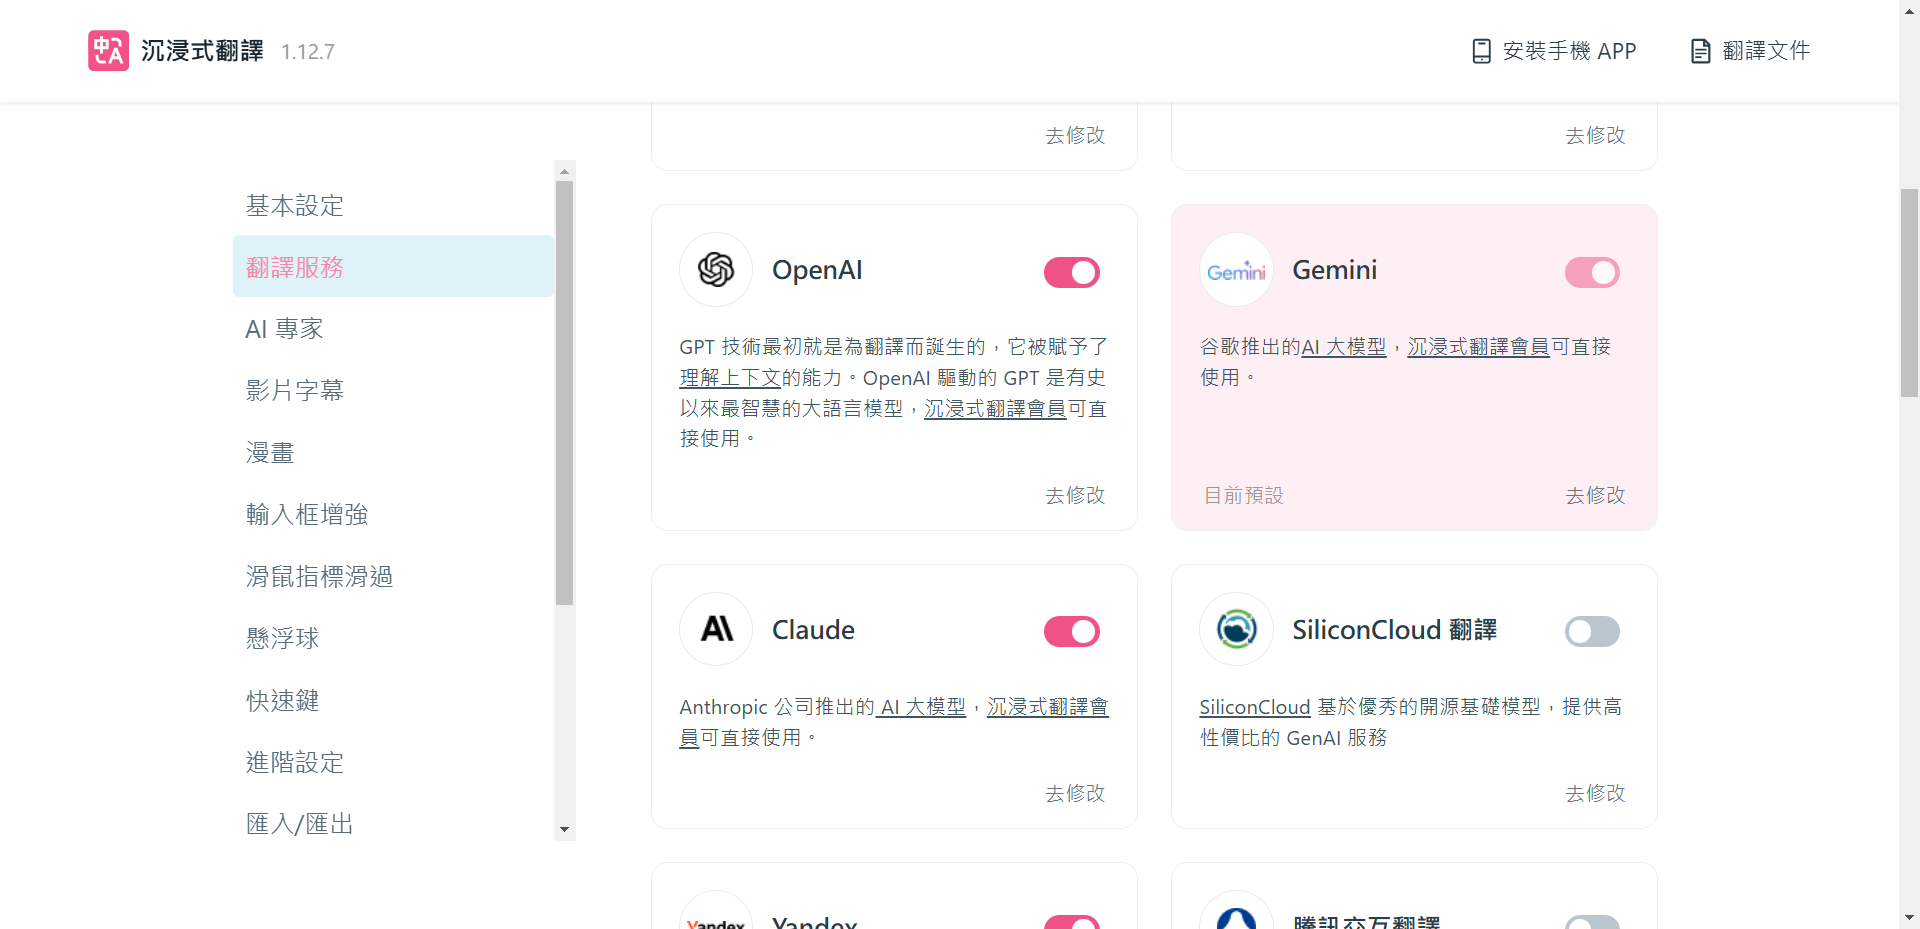Select the 懸浮球 menu item
The width and height of the screenshot is (1920, 929).
(393, 638)
